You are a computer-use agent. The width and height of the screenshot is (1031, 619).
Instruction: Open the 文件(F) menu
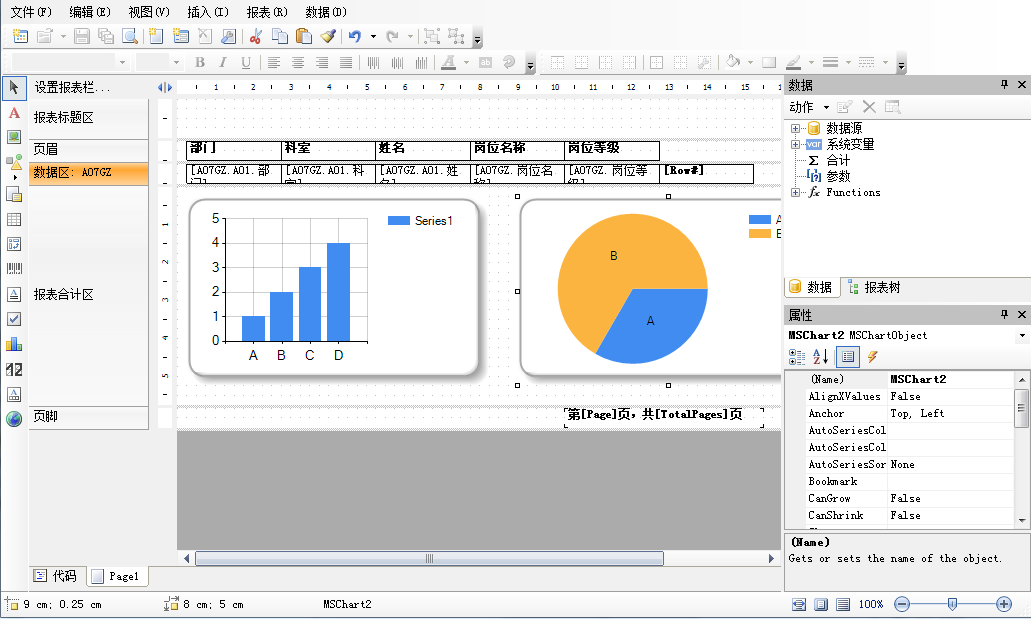tap(30, 12)
